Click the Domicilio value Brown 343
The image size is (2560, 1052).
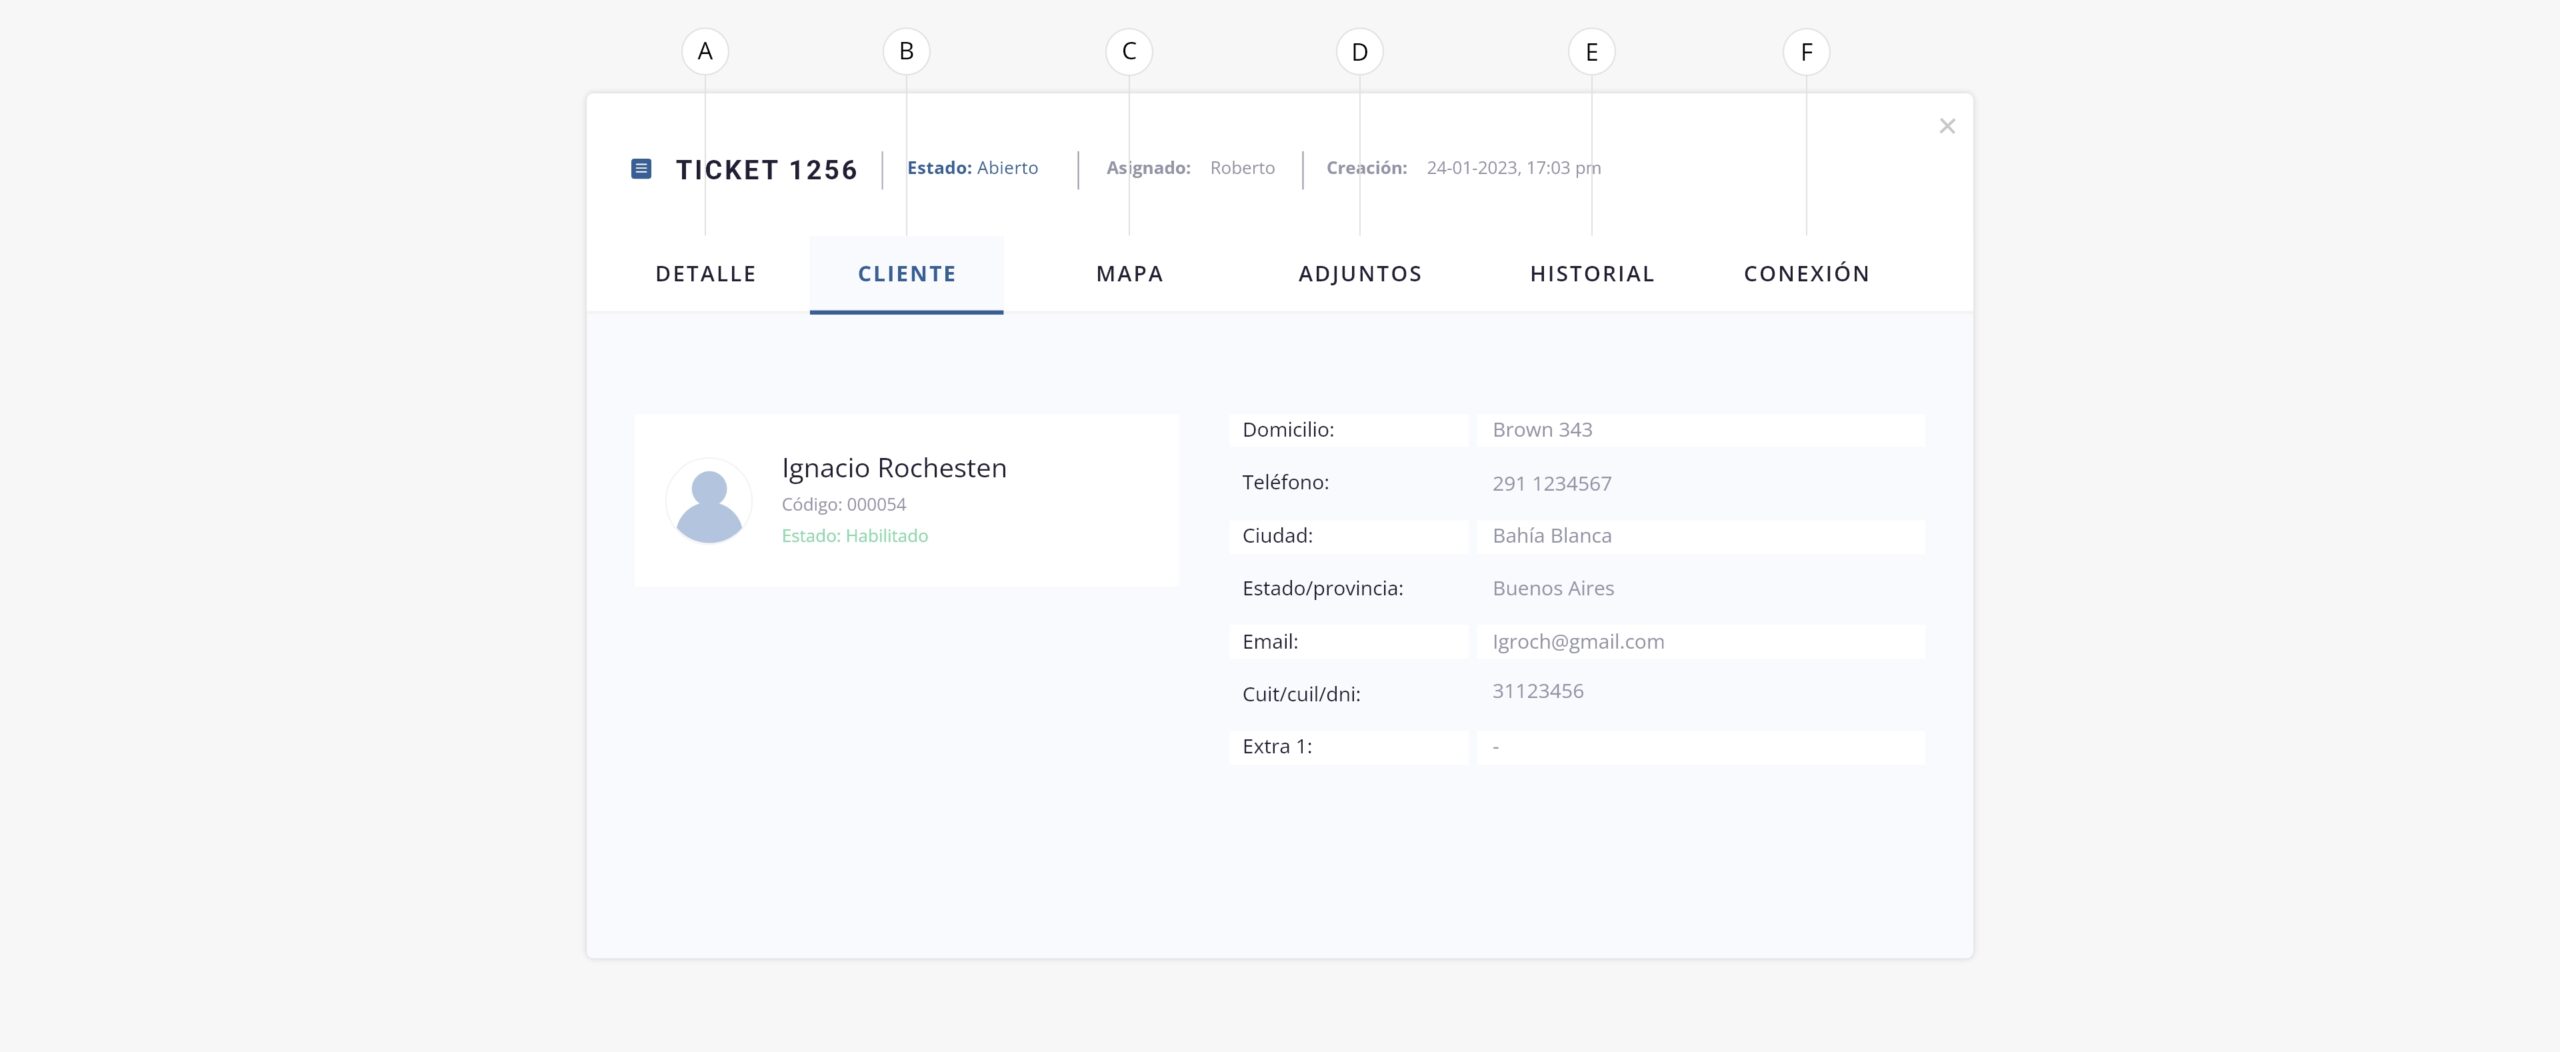click(1542, 430)
